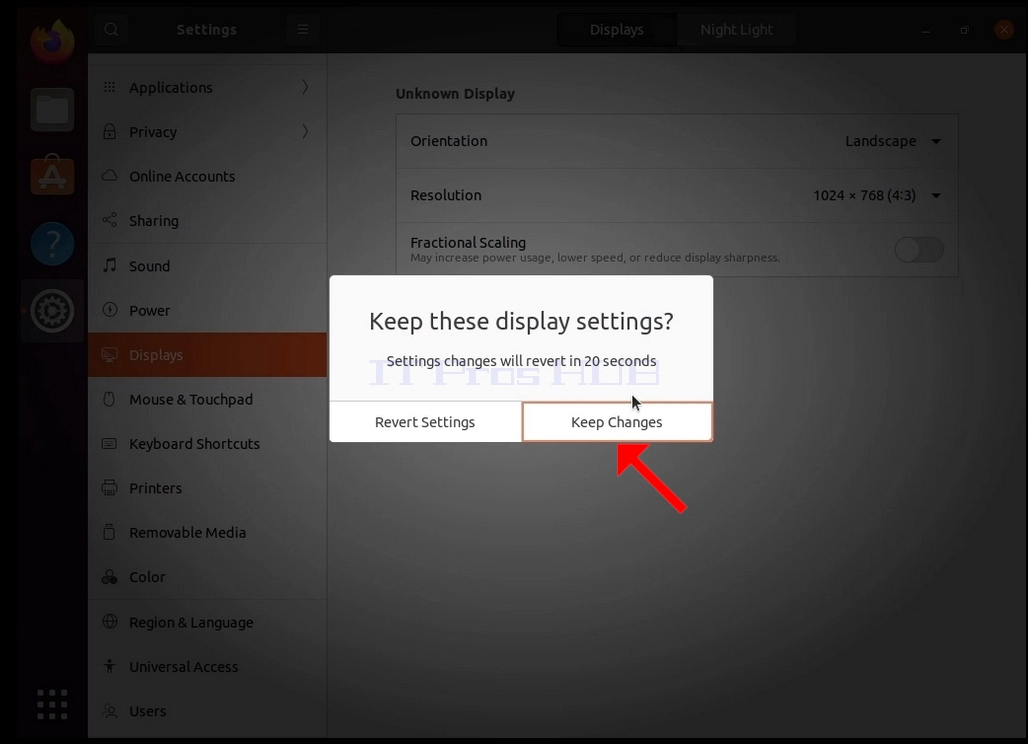Expand the Privacy sidebar entry chevron

305,132
